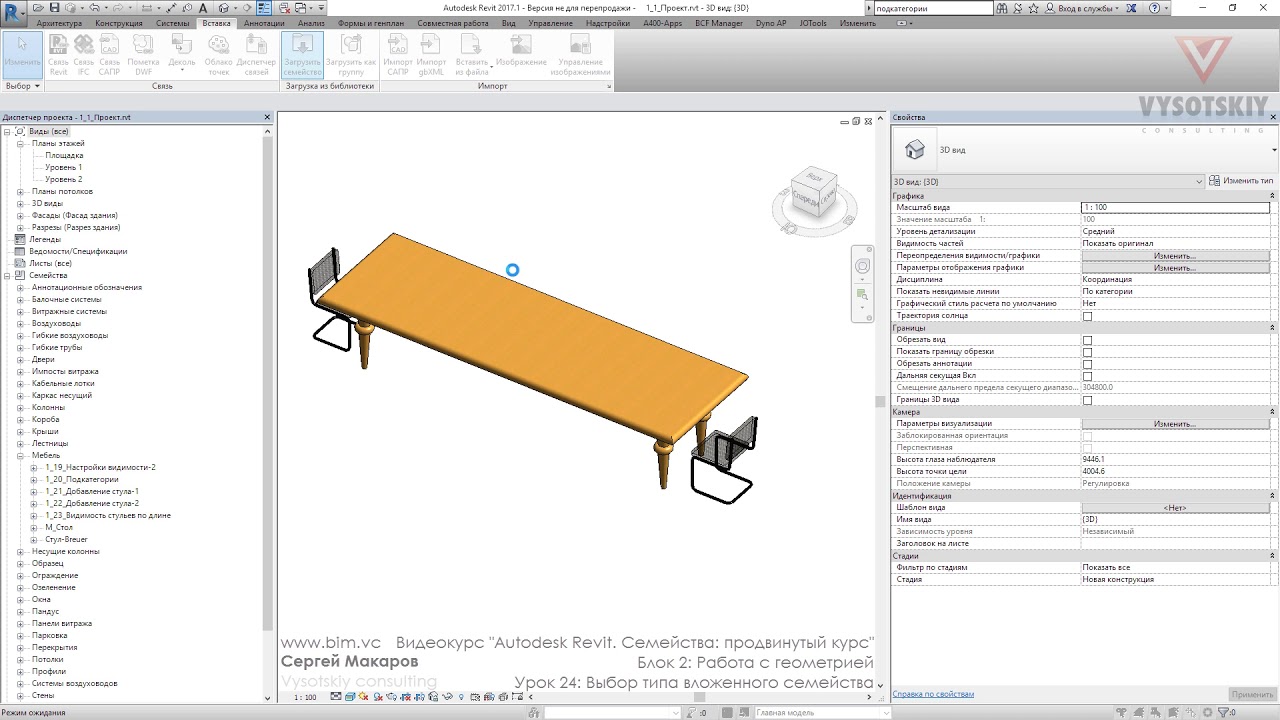The height and width of the screenshot is (720, 1280).
Task: Expand the Планы потолков tree node
Action: (21, 191)
